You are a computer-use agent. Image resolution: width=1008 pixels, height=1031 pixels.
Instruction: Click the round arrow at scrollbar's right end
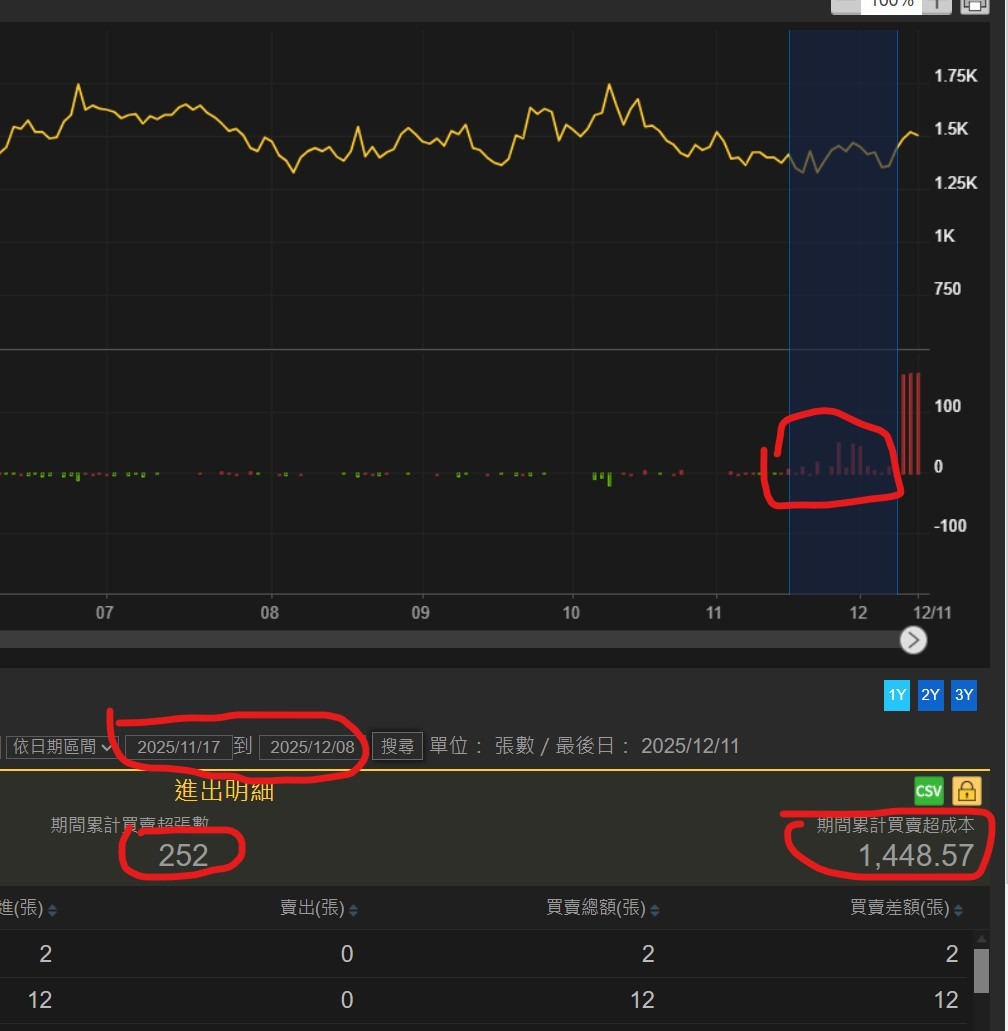click(913, 640)
